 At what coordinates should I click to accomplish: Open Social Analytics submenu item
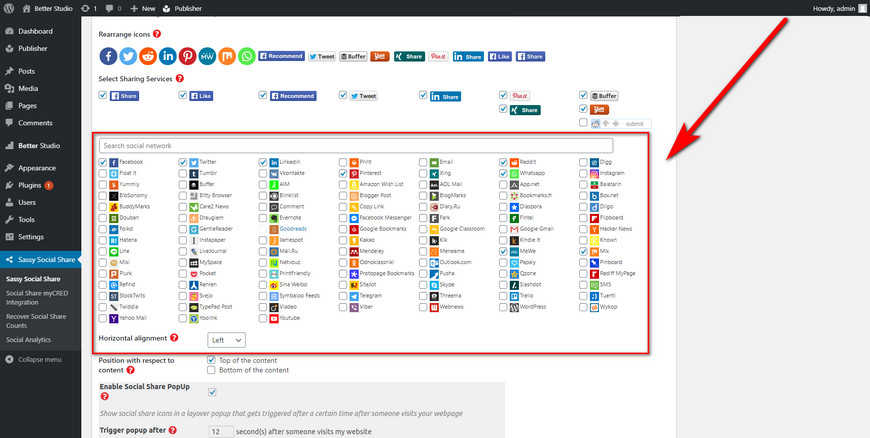pos(28,339)
